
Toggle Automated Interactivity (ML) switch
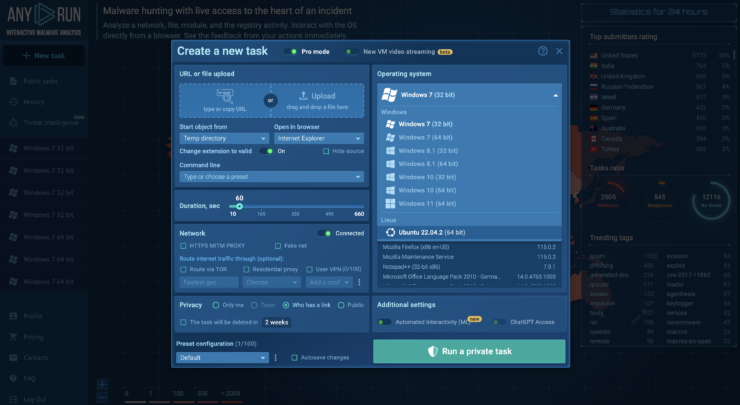(x=384, y=322)
